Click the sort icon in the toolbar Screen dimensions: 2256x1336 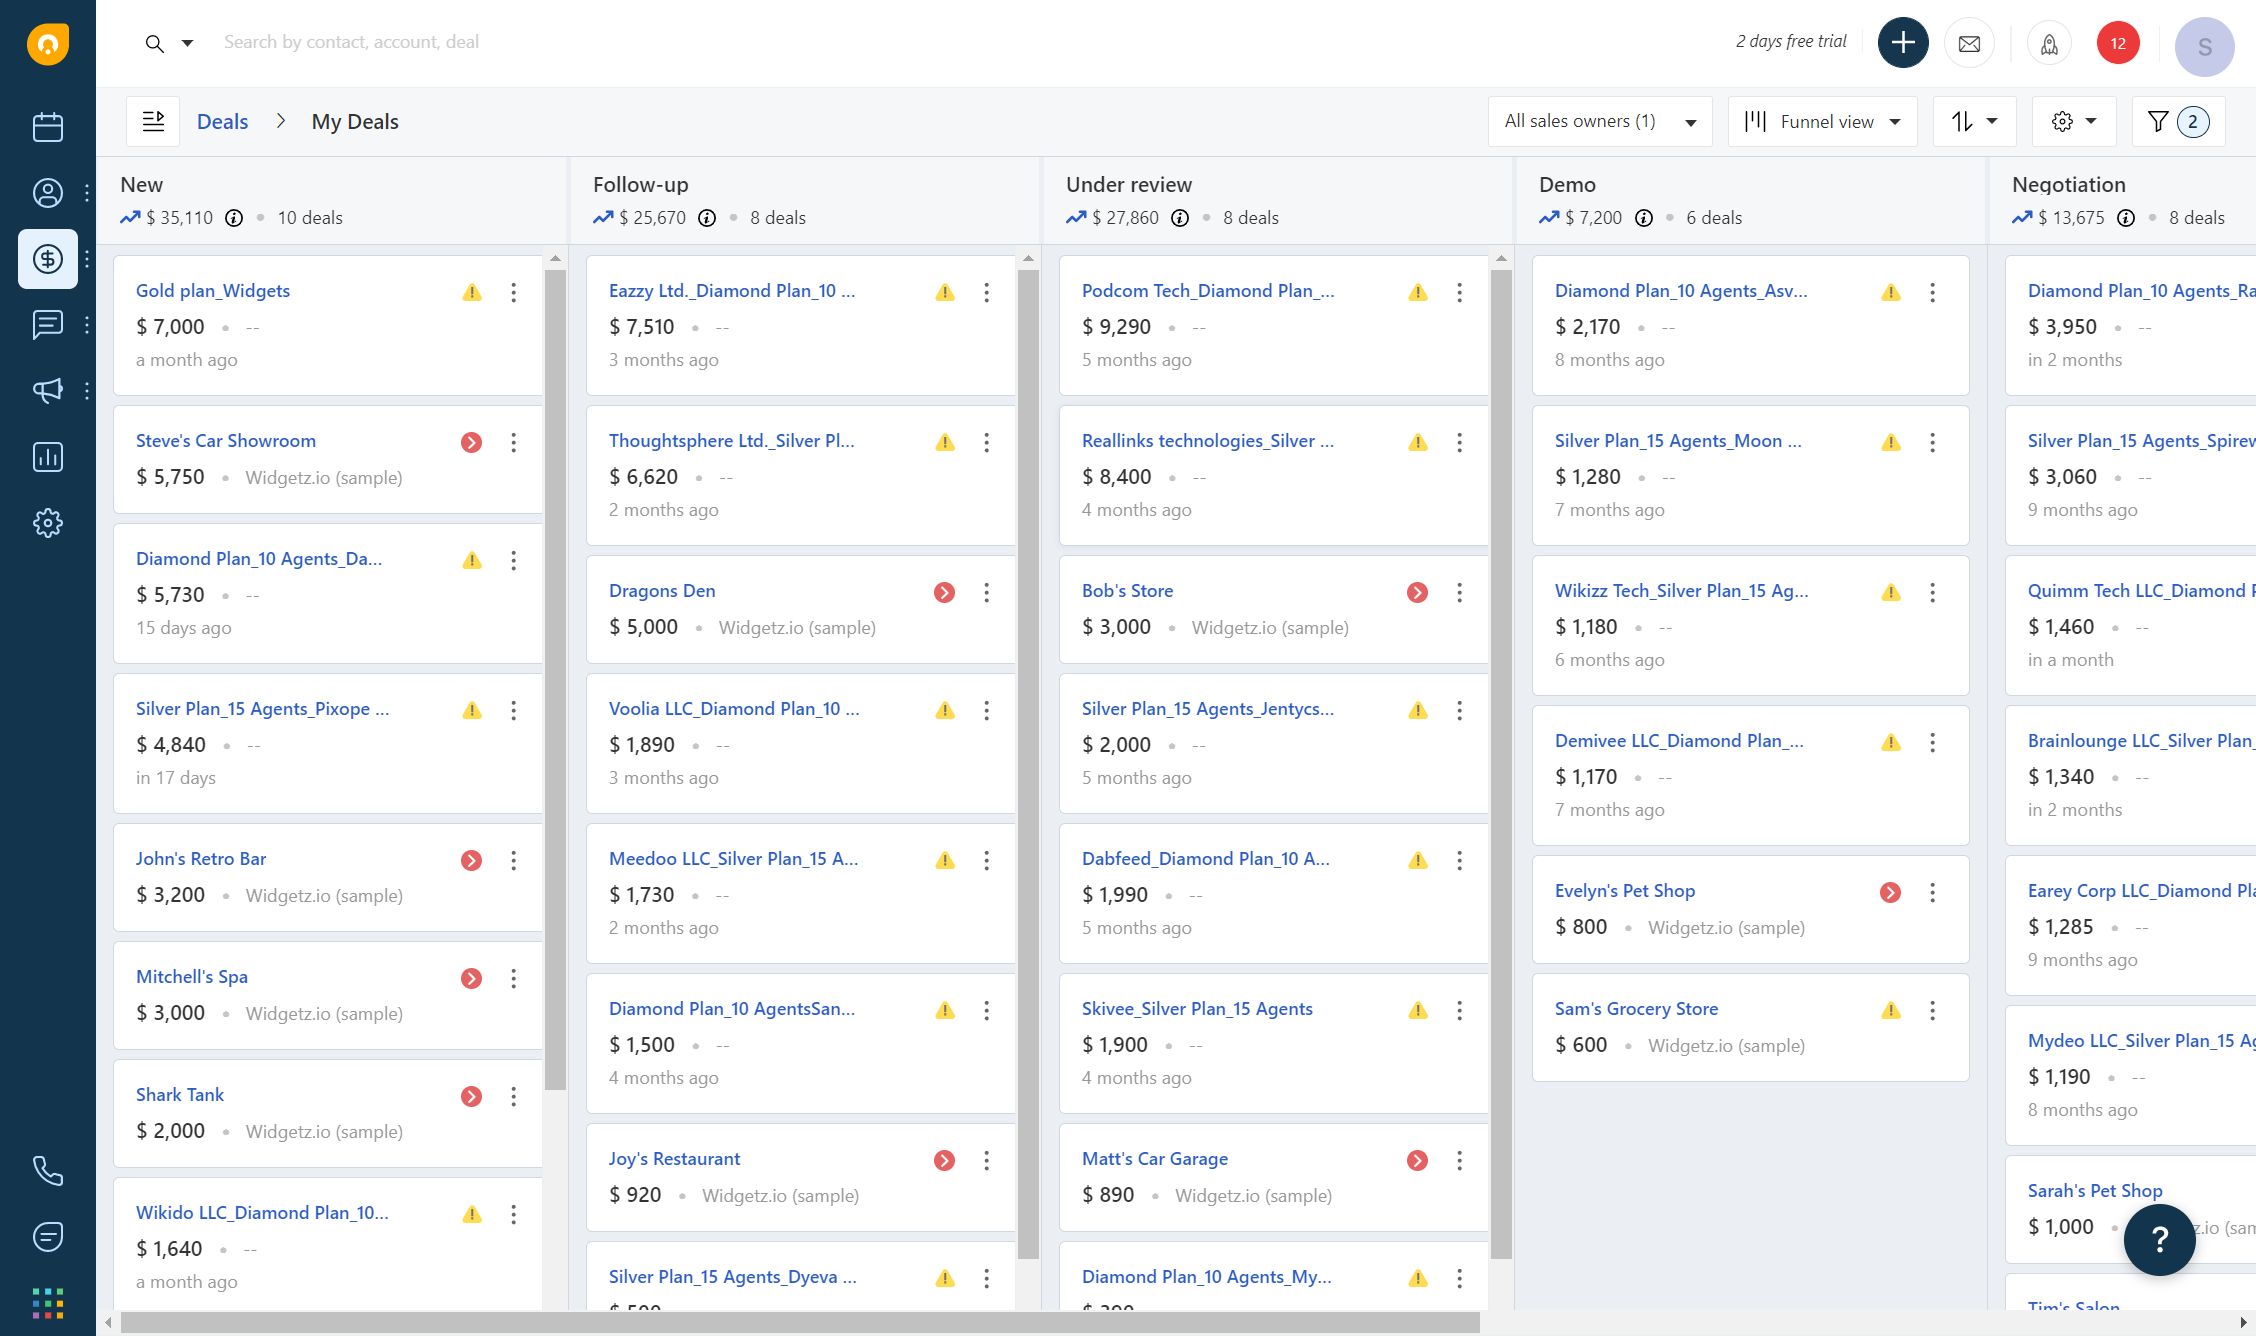(1975, 121)
